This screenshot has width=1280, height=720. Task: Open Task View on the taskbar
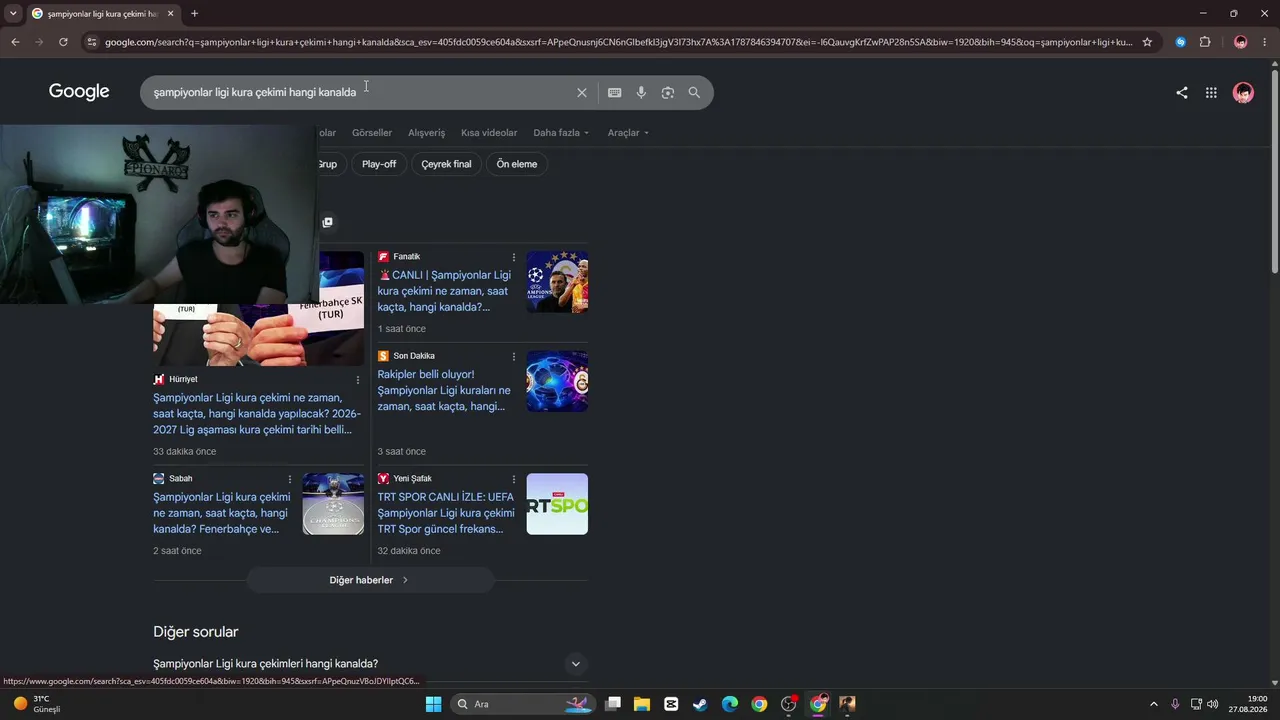[613, 704]
